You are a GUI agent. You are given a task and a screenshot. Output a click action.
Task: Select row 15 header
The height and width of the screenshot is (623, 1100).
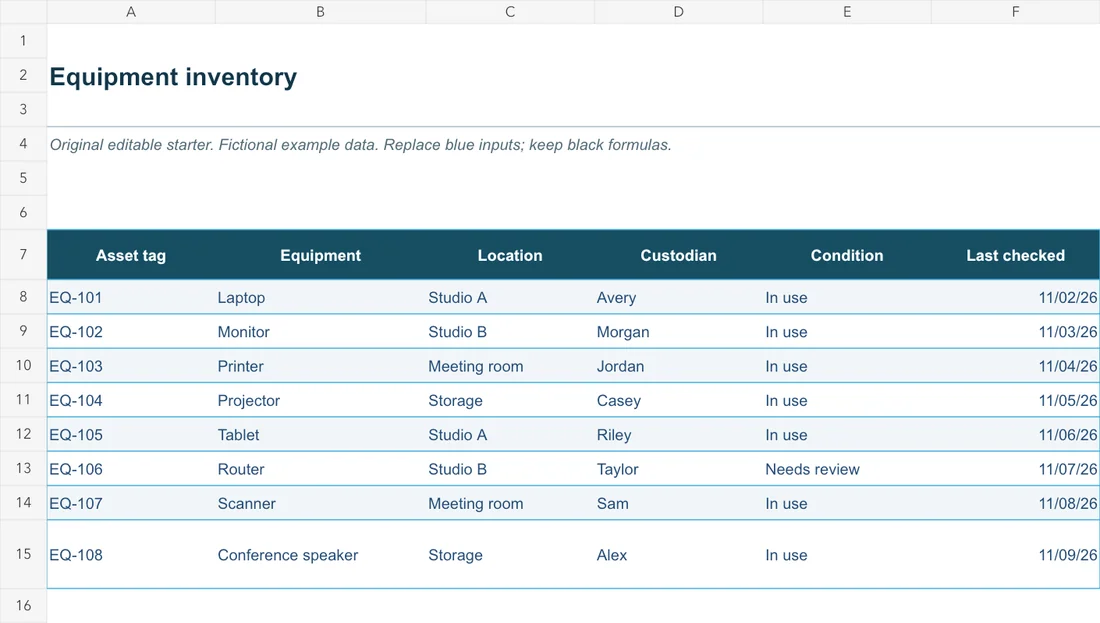point(23,554)
